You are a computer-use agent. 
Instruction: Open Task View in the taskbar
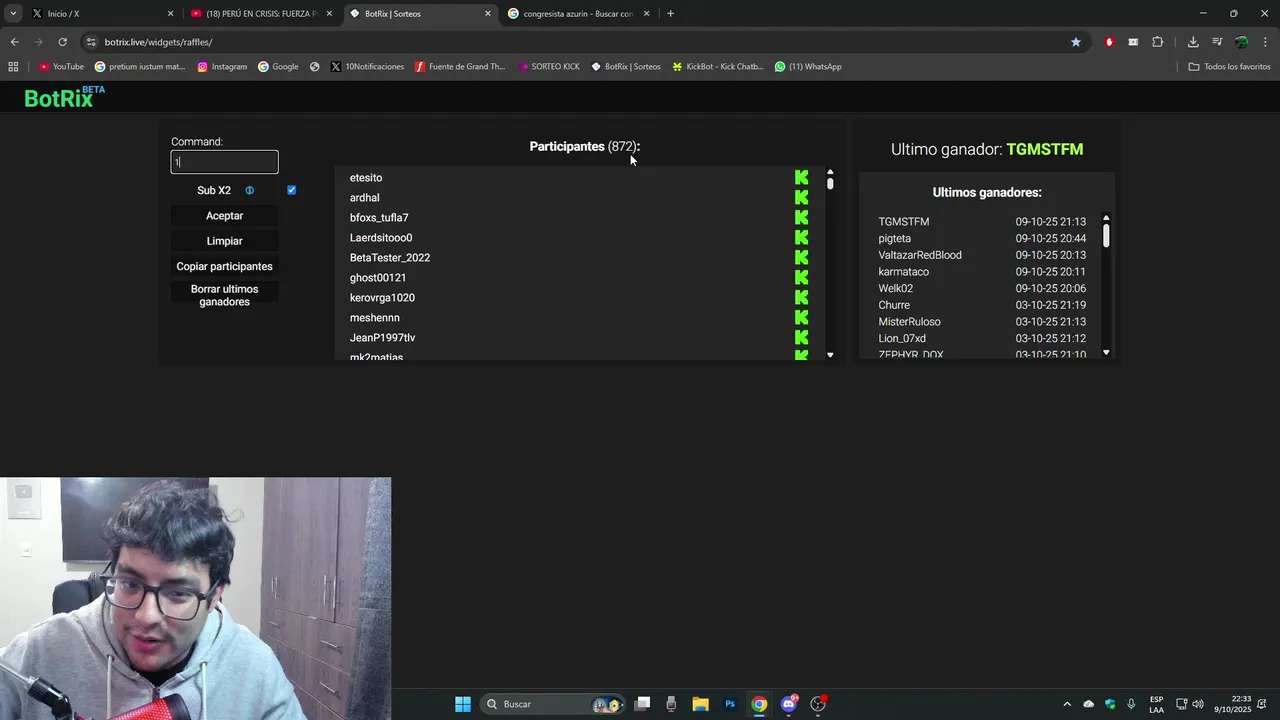pyautogui.click(x=642, y=704)
